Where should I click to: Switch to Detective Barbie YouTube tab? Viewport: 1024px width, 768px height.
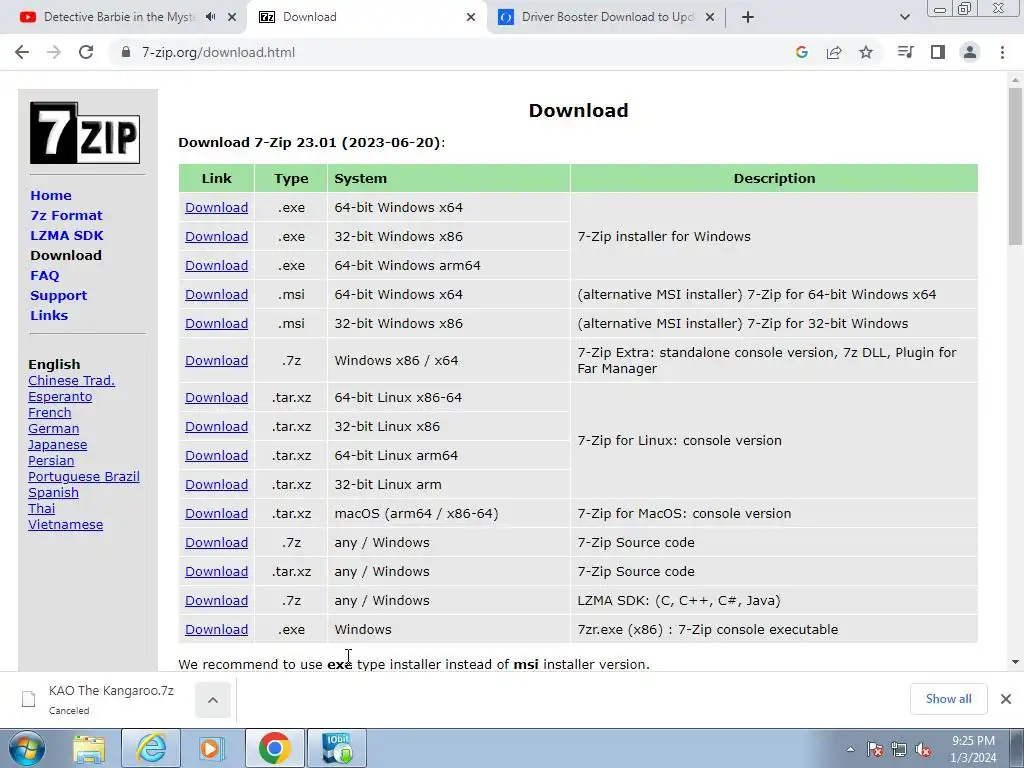[x=119, y=17]
